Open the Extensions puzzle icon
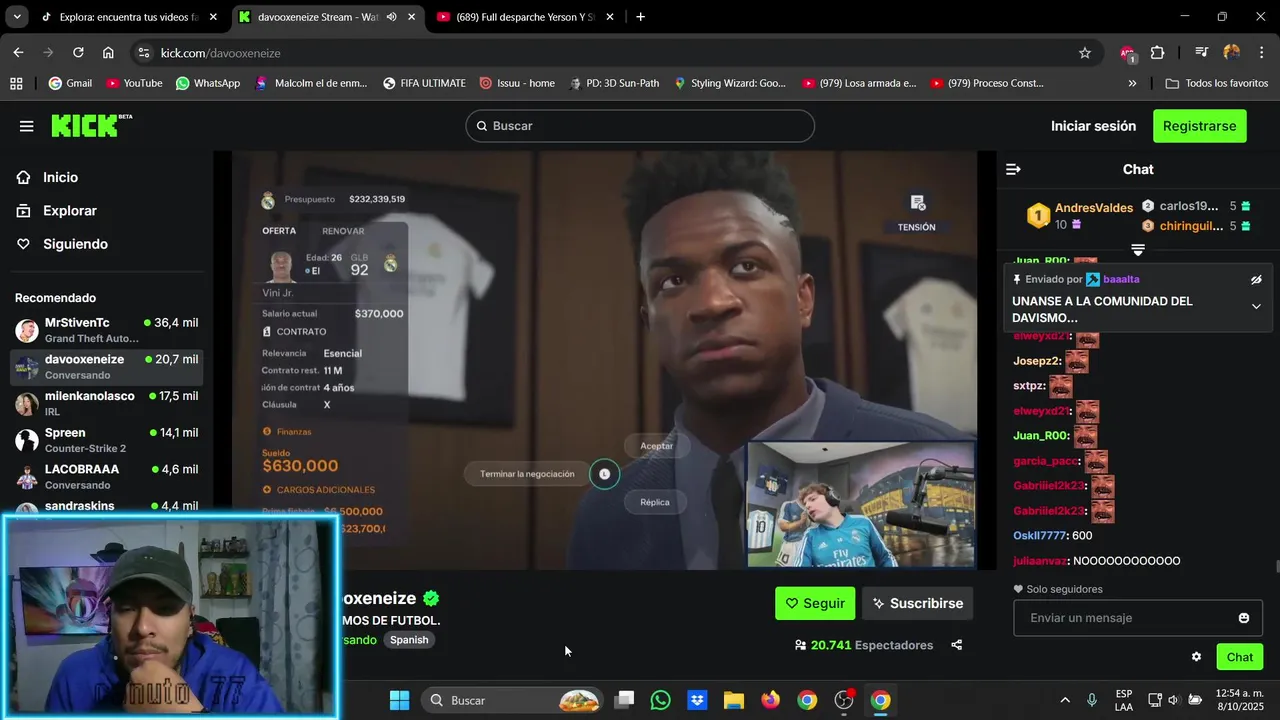This screenshot has width=1280, height=720. click(x=1157, y=53)
